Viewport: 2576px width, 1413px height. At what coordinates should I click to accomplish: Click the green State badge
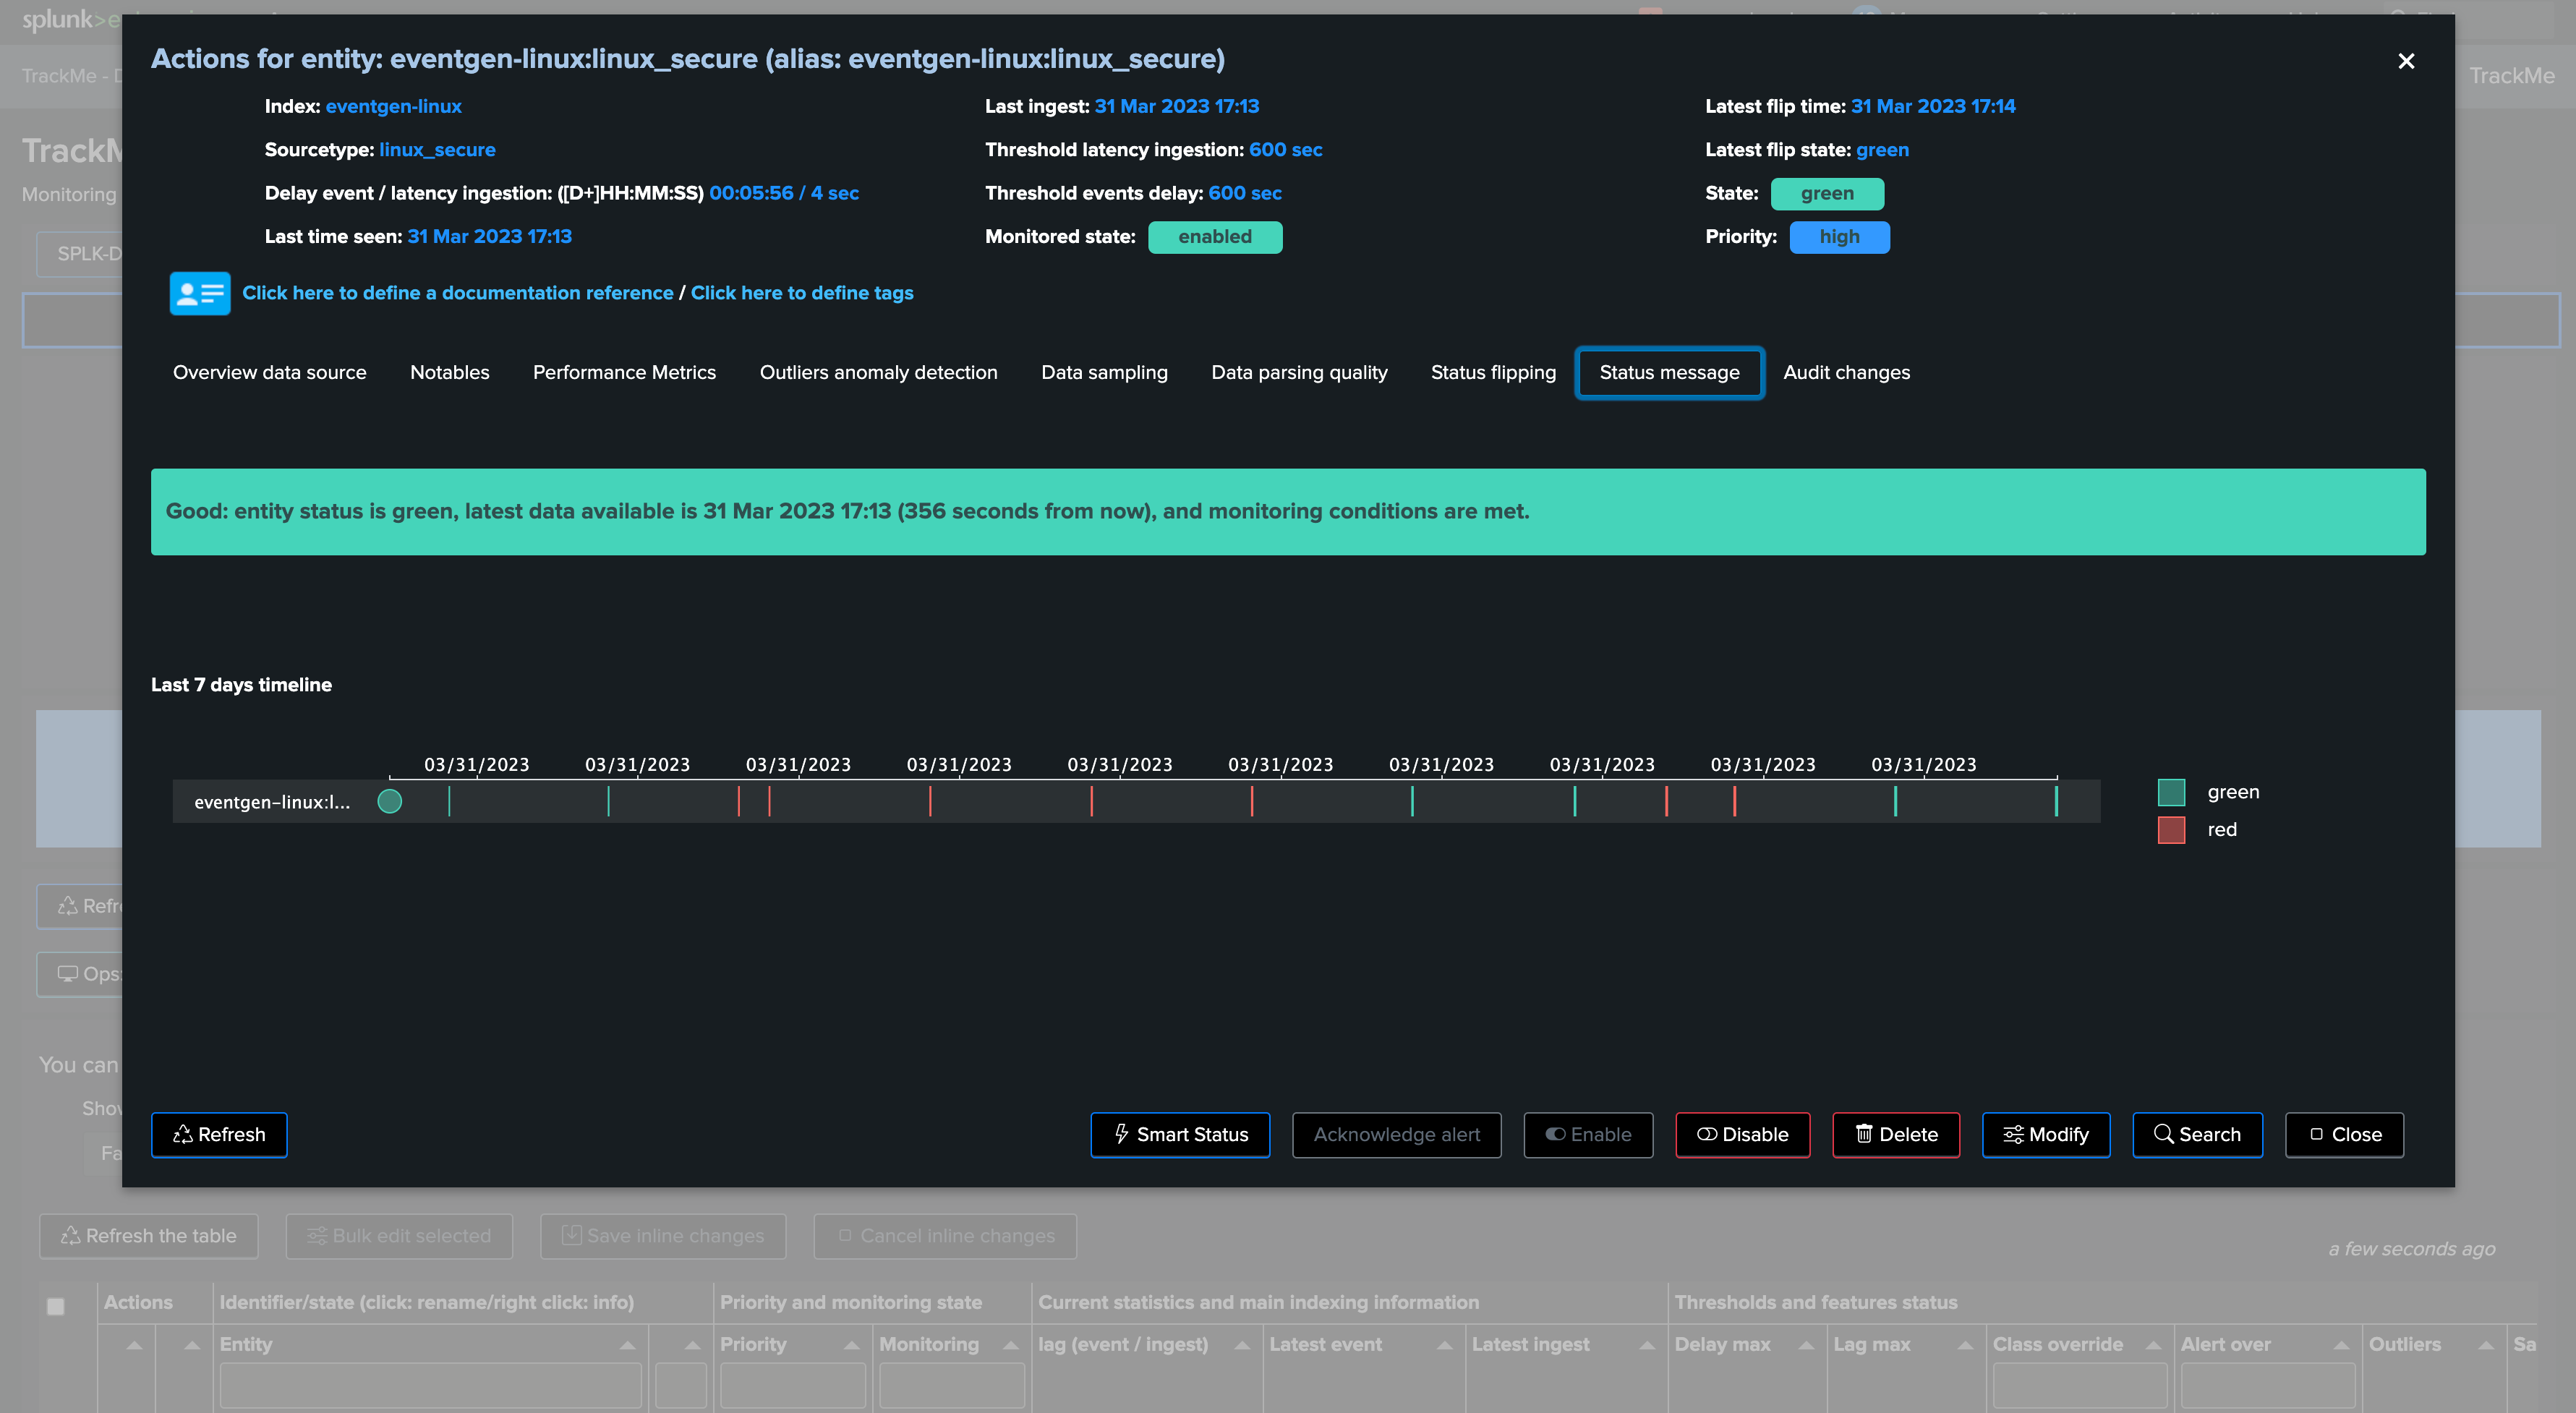[x=1827, y=193]
